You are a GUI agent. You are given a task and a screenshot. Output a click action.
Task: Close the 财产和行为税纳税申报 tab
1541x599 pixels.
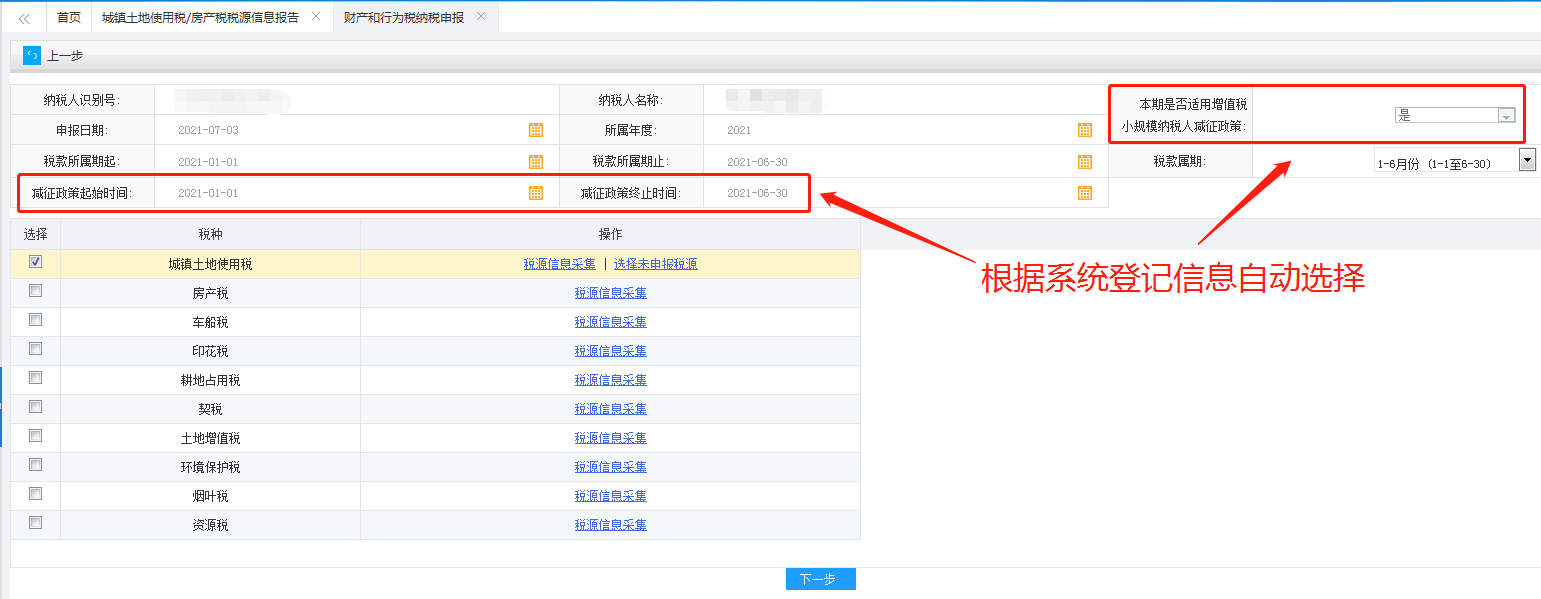point(481,17)
